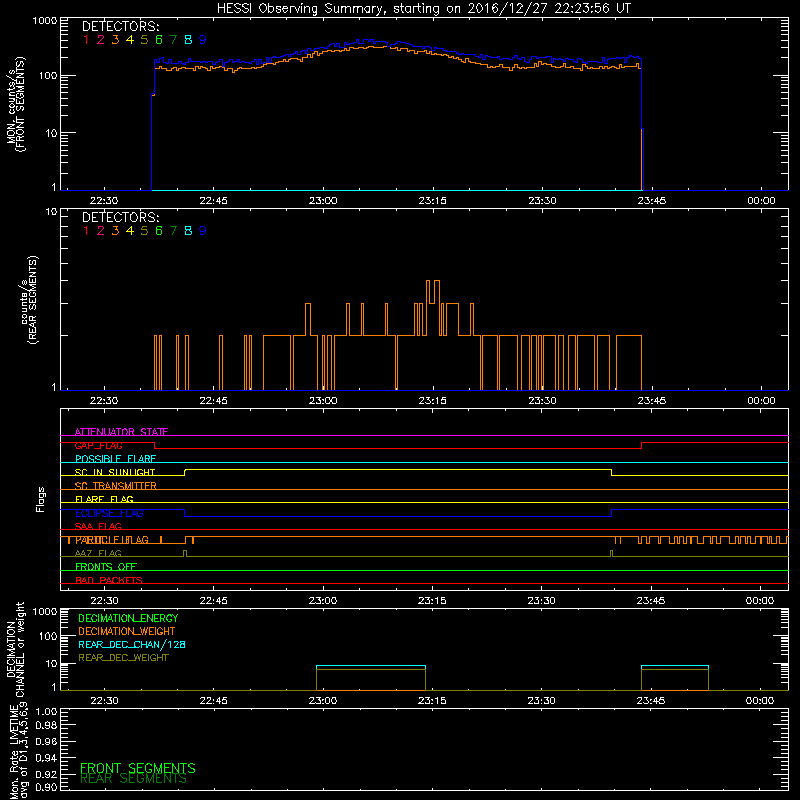
Task: Click the 23:30 tick under the rear segments plot
Action: coord(542,401)
